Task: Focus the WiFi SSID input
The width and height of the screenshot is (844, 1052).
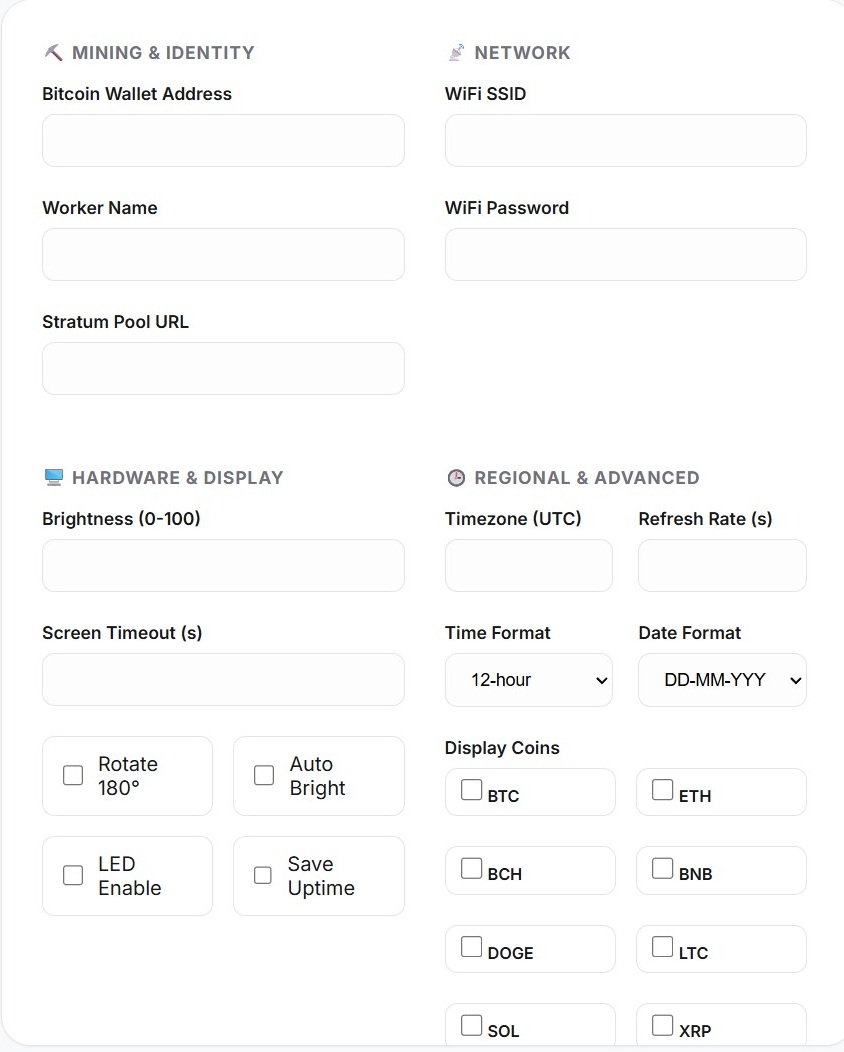Action: point(625,140)
